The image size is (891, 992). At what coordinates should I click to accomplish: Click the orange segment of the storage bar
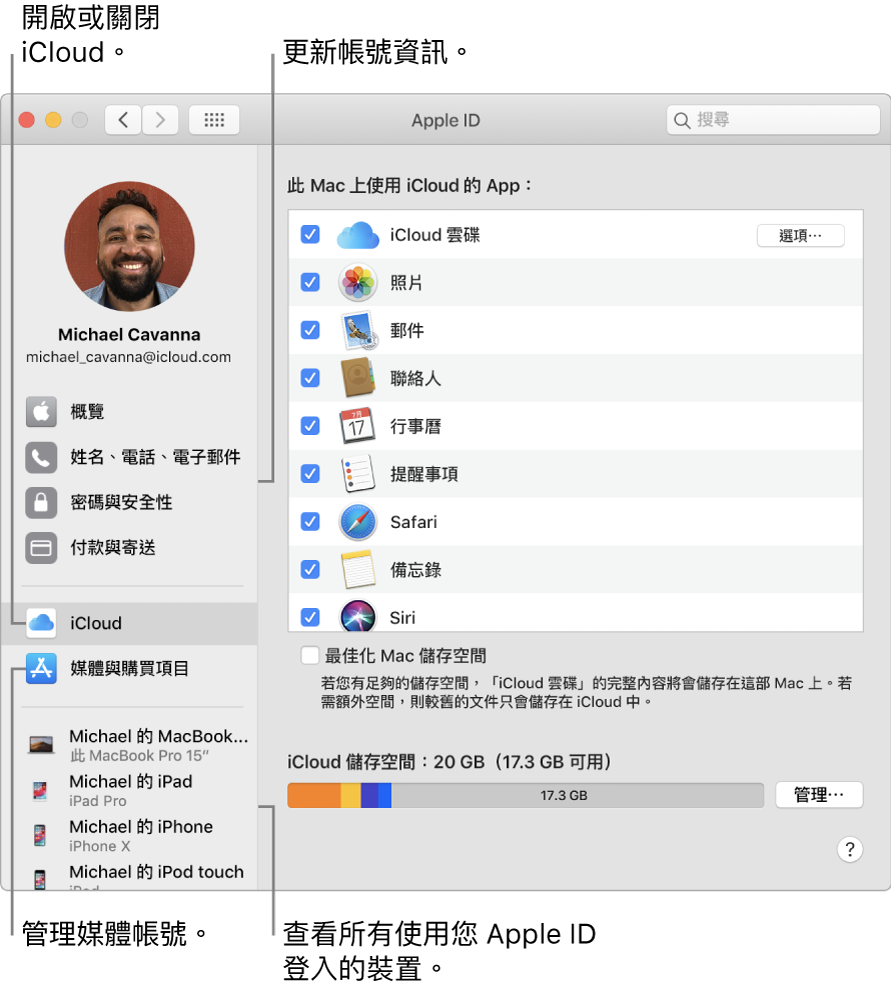coord(314,795)
